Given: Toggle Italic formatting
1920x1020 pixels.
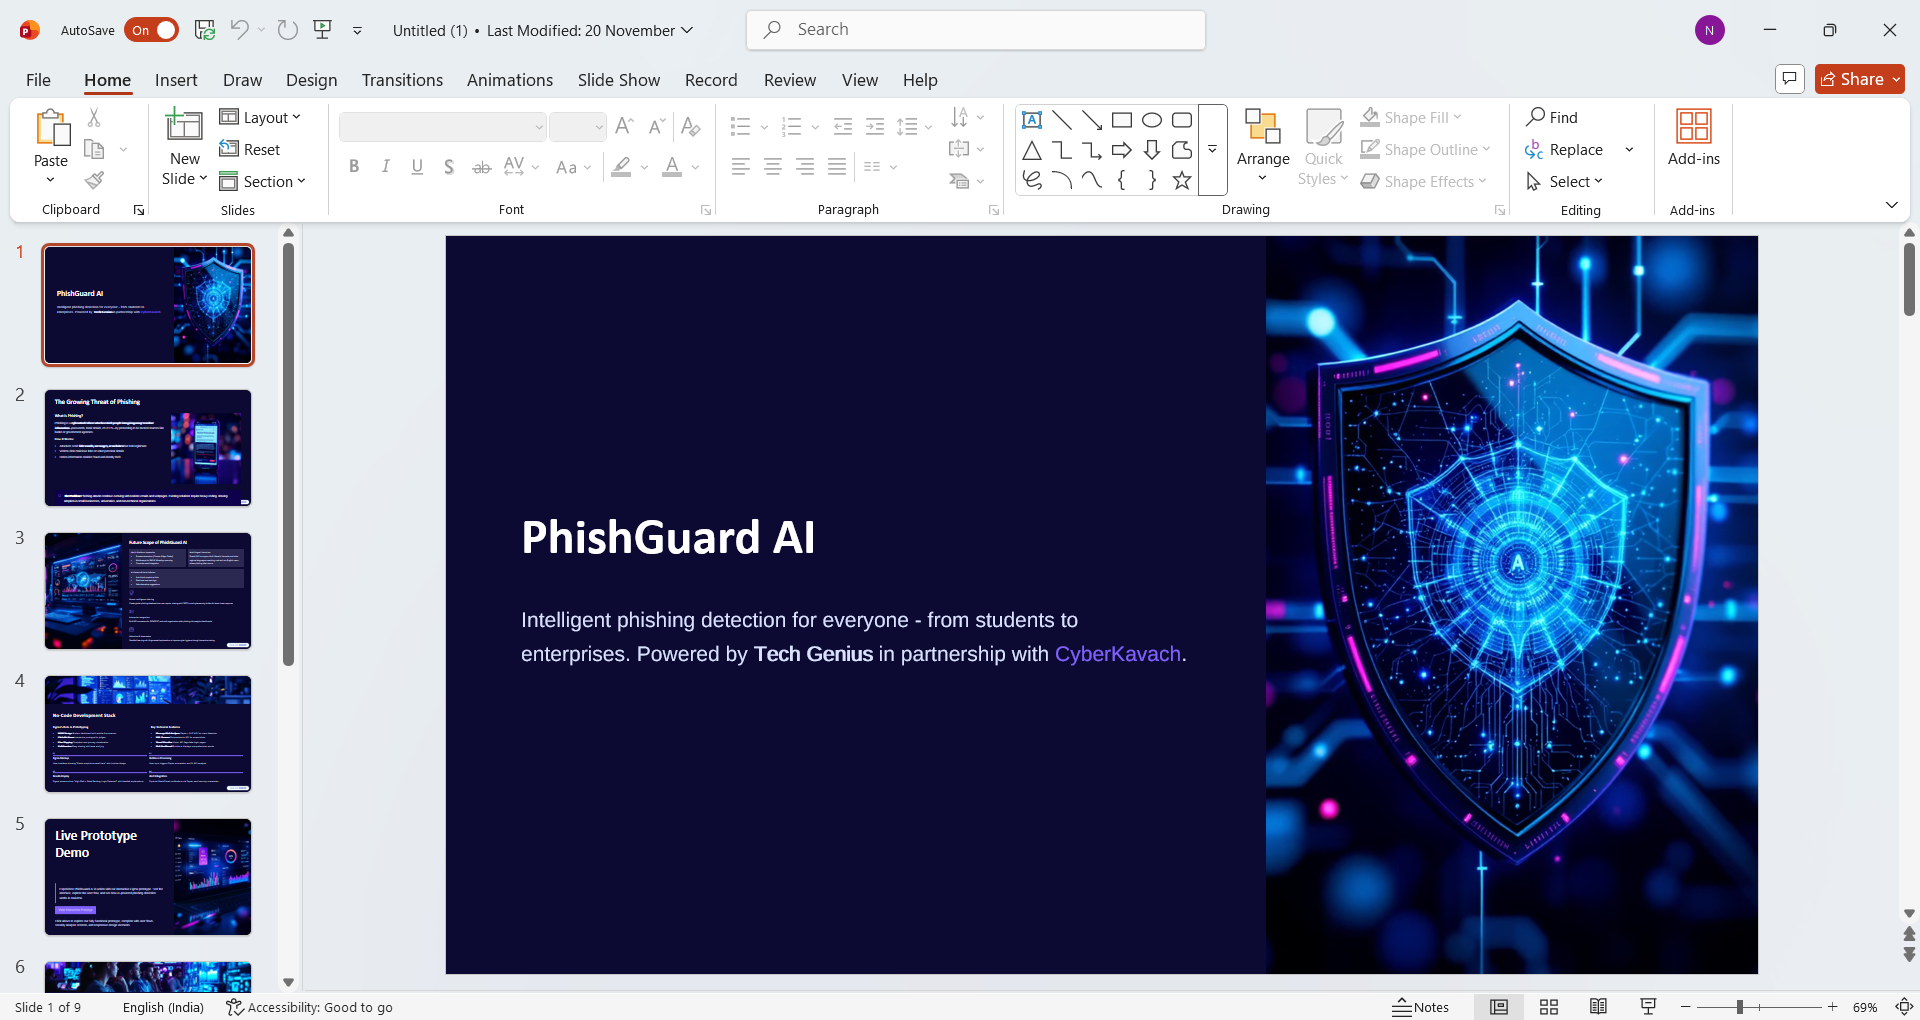Looking at the screenshot, I should point(386,167).
